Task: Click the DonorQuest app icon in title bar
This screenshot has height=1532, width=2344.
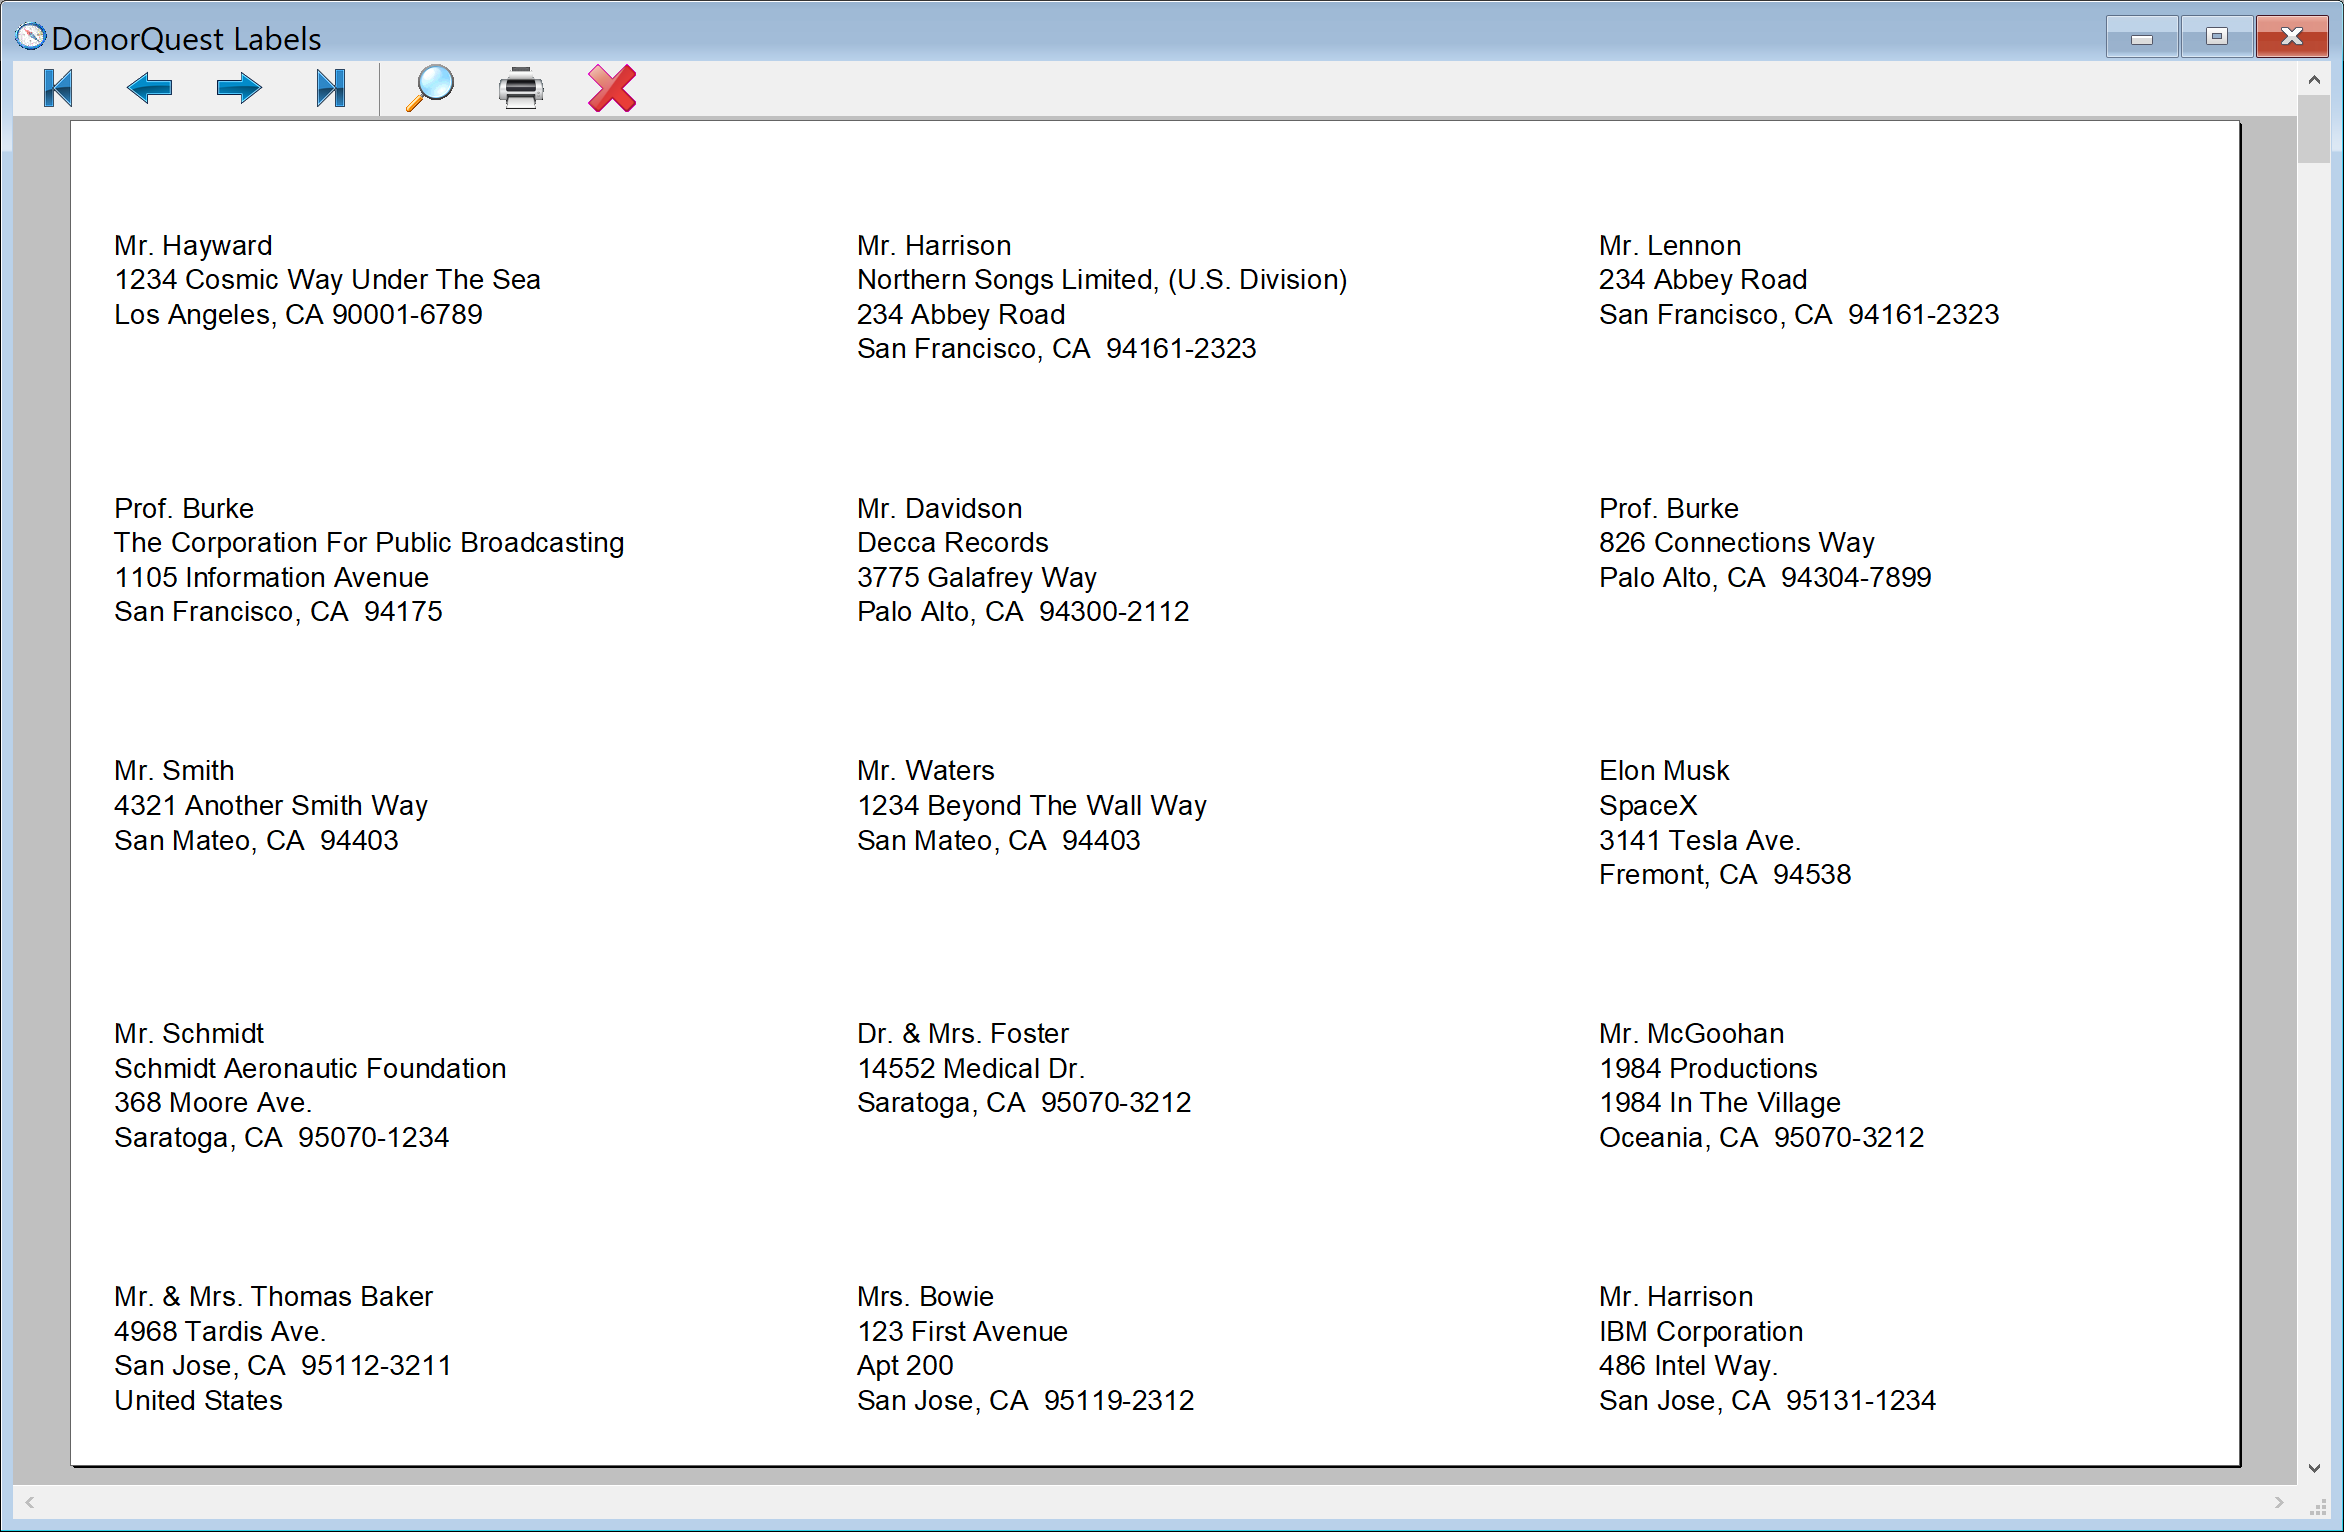Action: pyautogui.click(x=31, y=37)
